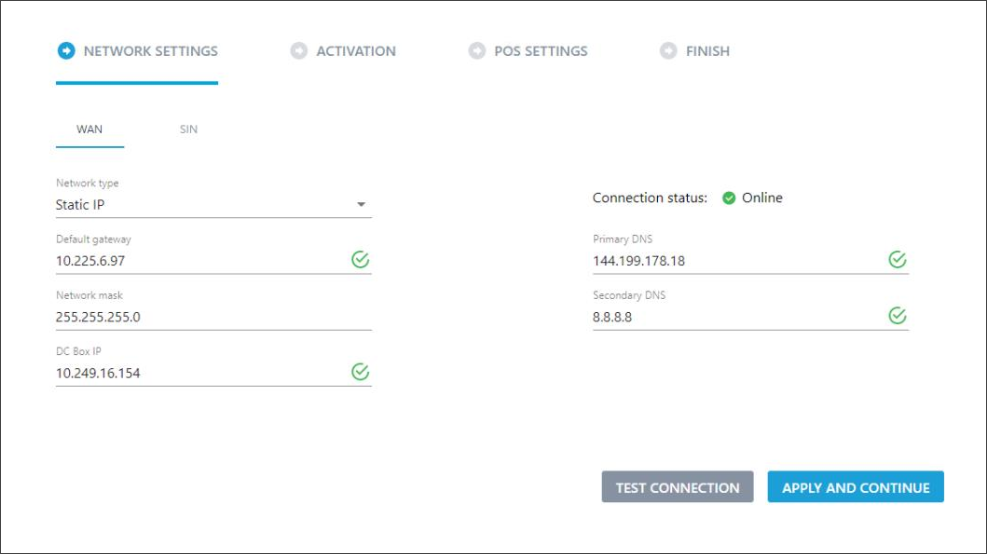Click the Test Connection button

(677, 487)
